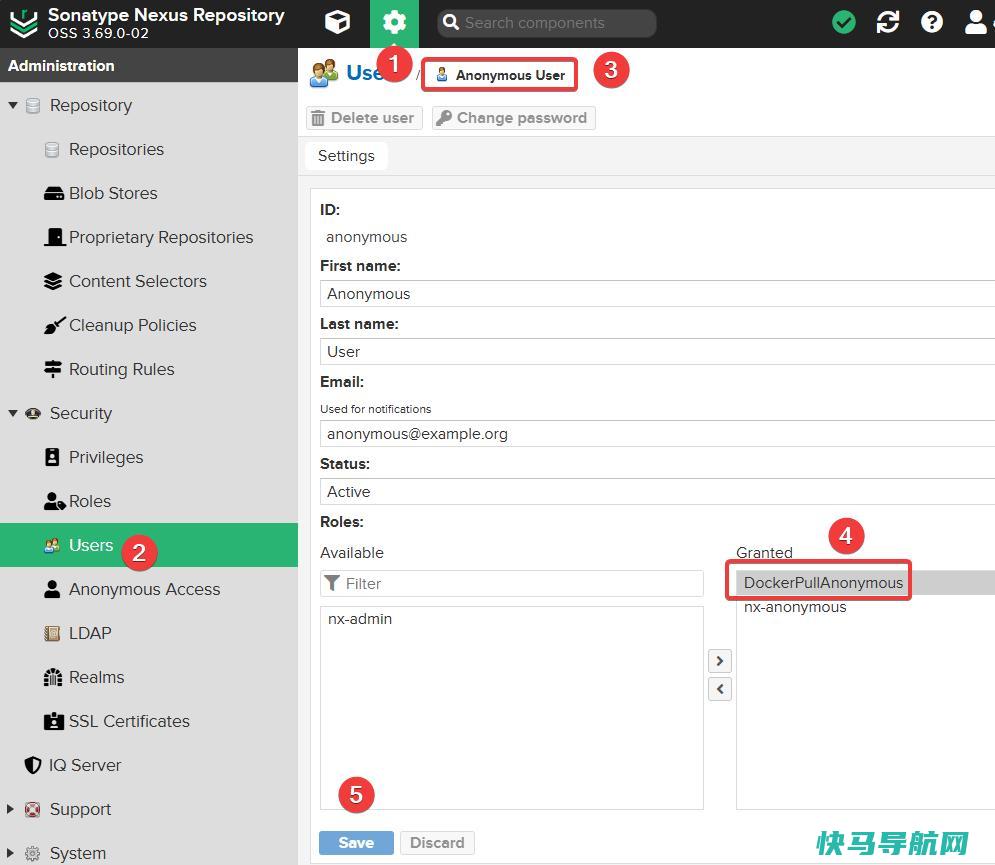
Task: Click the LDAP book icon
Action: [52, 633]
